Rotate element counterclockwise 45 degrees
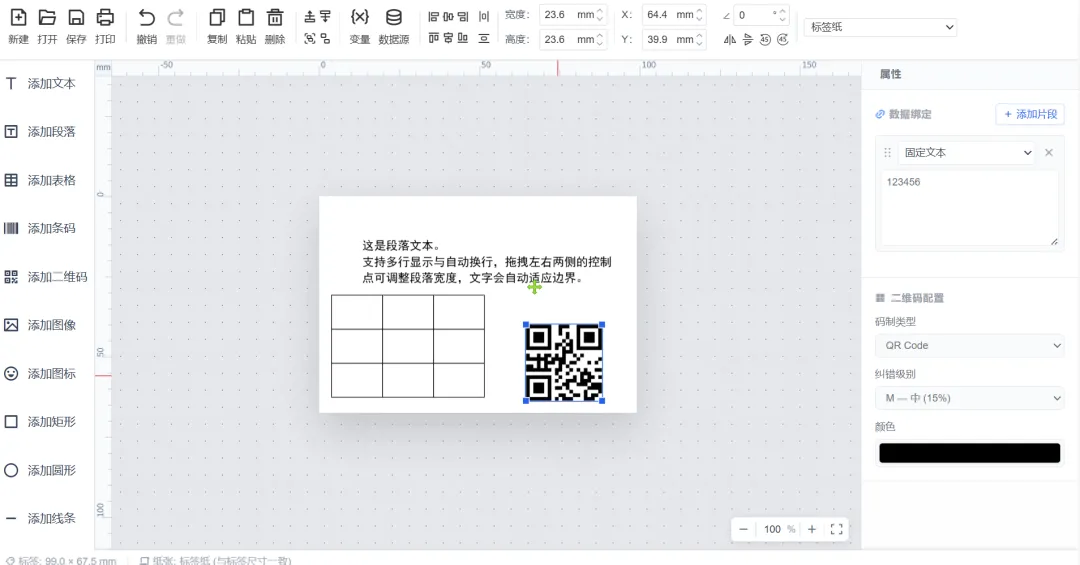The width and height of the screenshot is (1080, 565). [x=765, y=39]
